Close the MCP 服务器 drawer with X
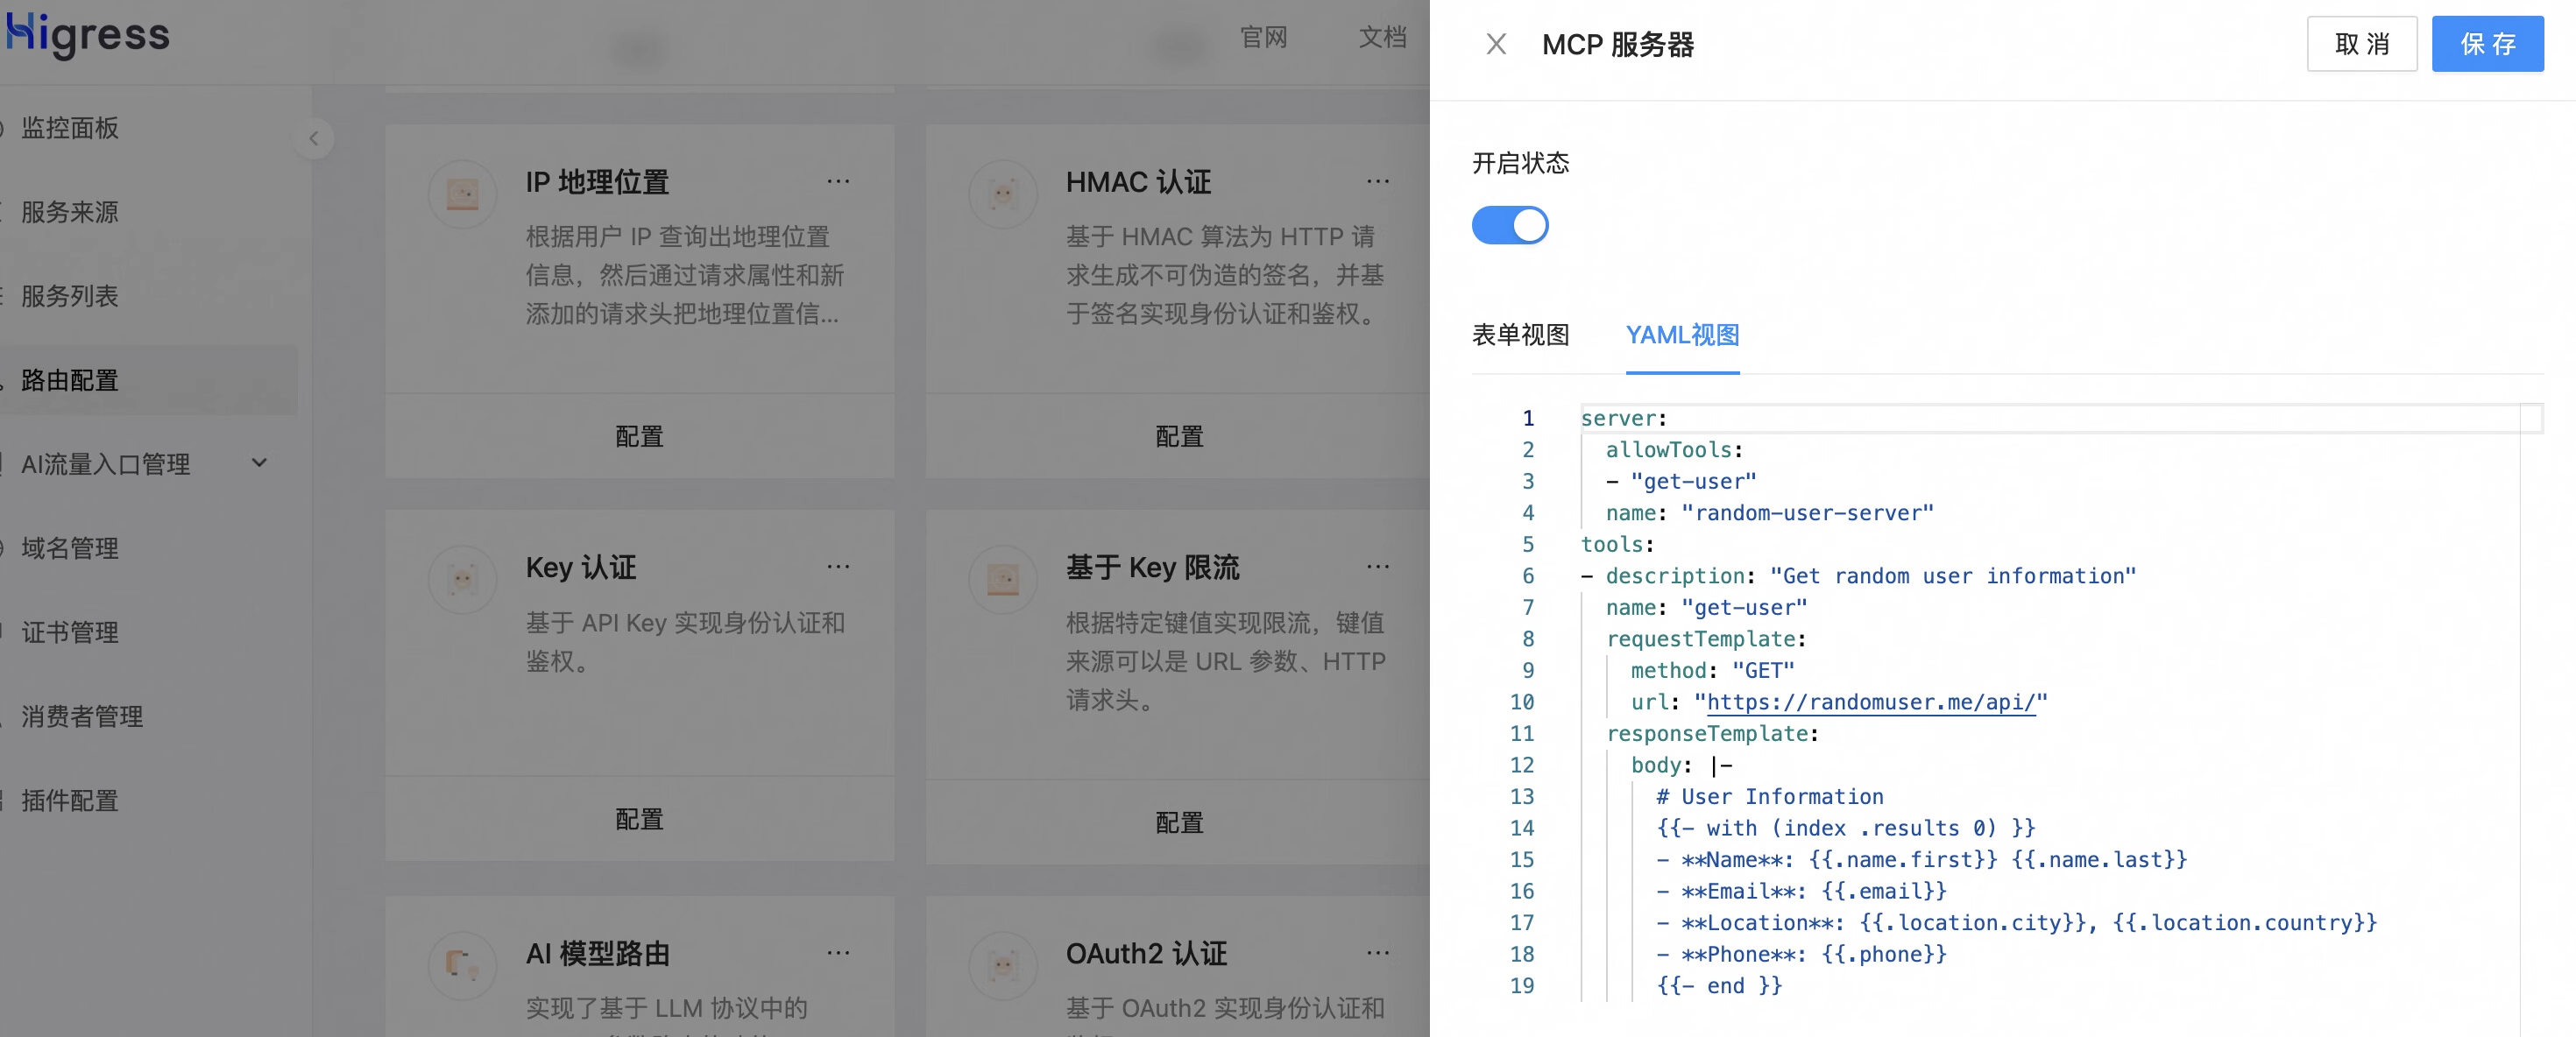Image resolution: width=2576 pixels, height=1037 pixels. (x=1496, y=44)
